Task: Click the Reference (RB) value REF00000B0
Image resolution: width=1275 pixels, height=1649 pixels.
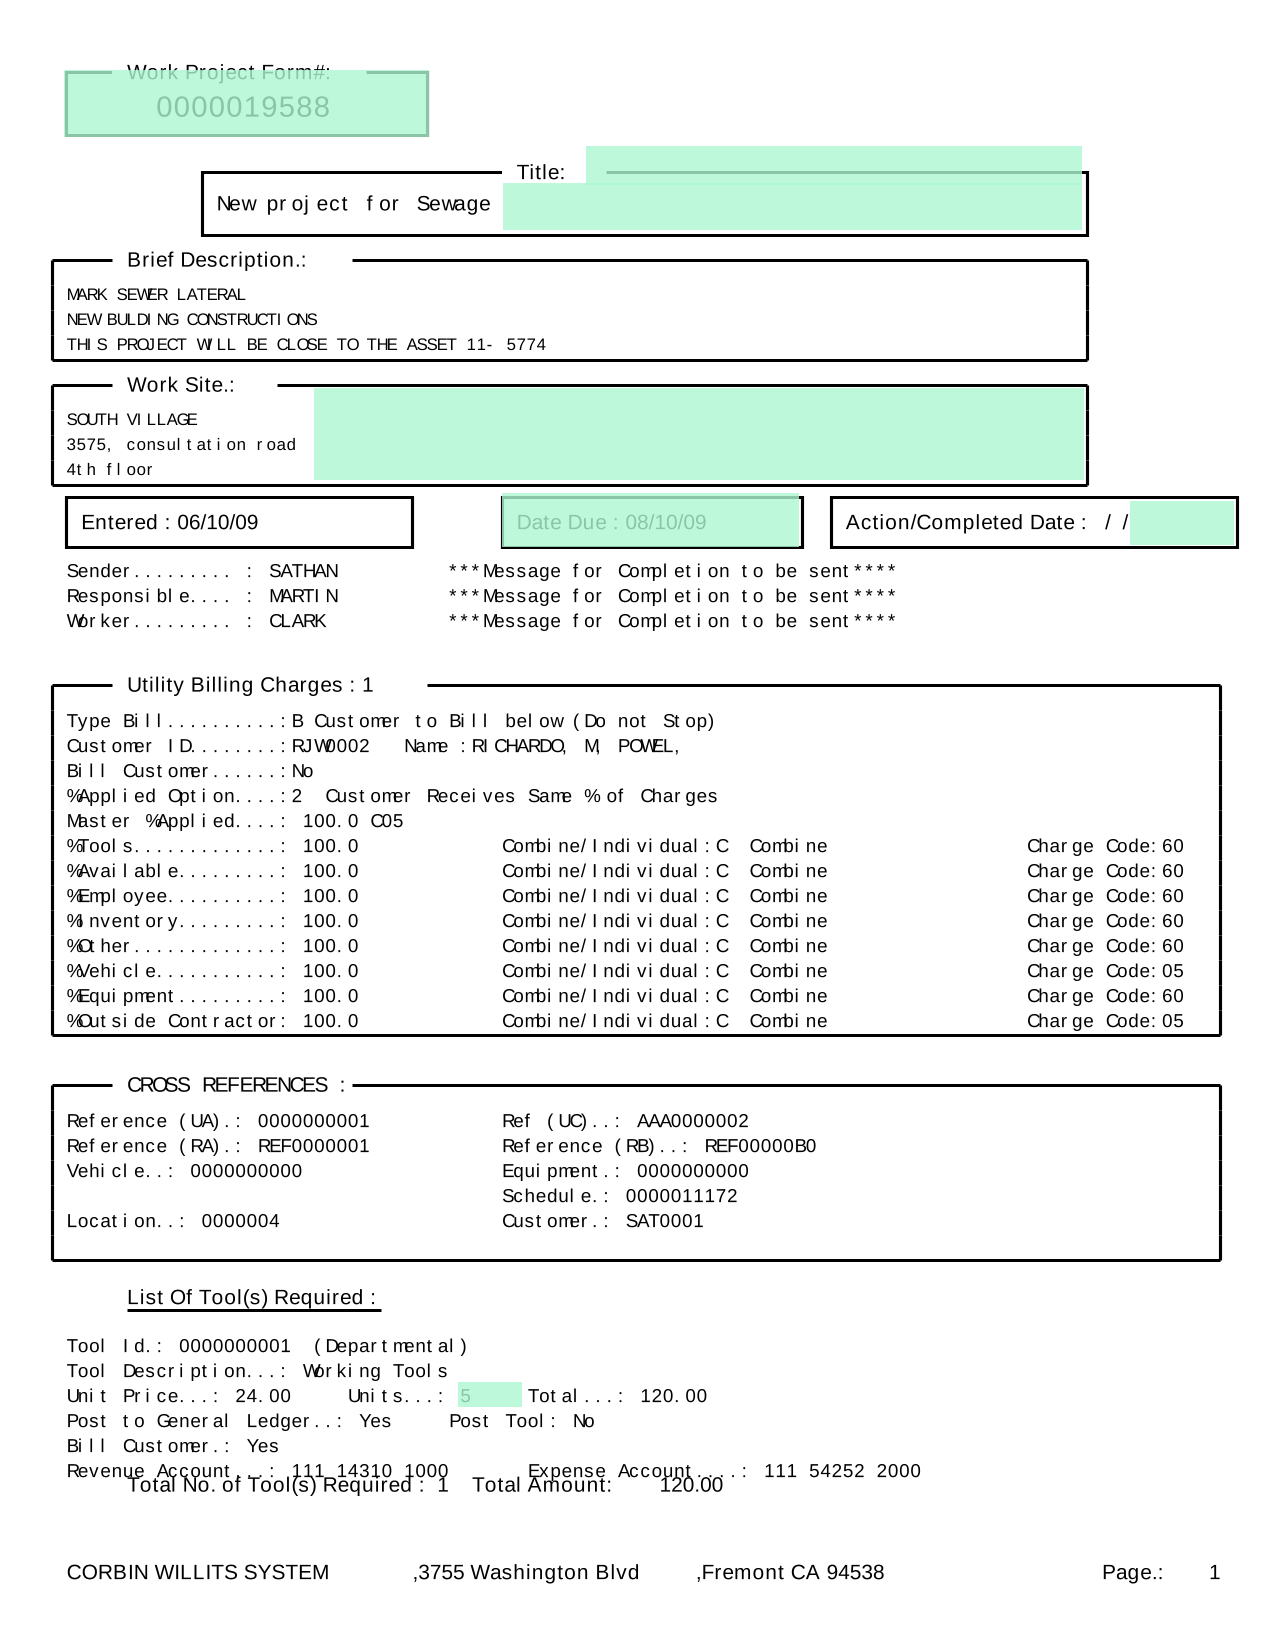Action: tap(761, 1146)
